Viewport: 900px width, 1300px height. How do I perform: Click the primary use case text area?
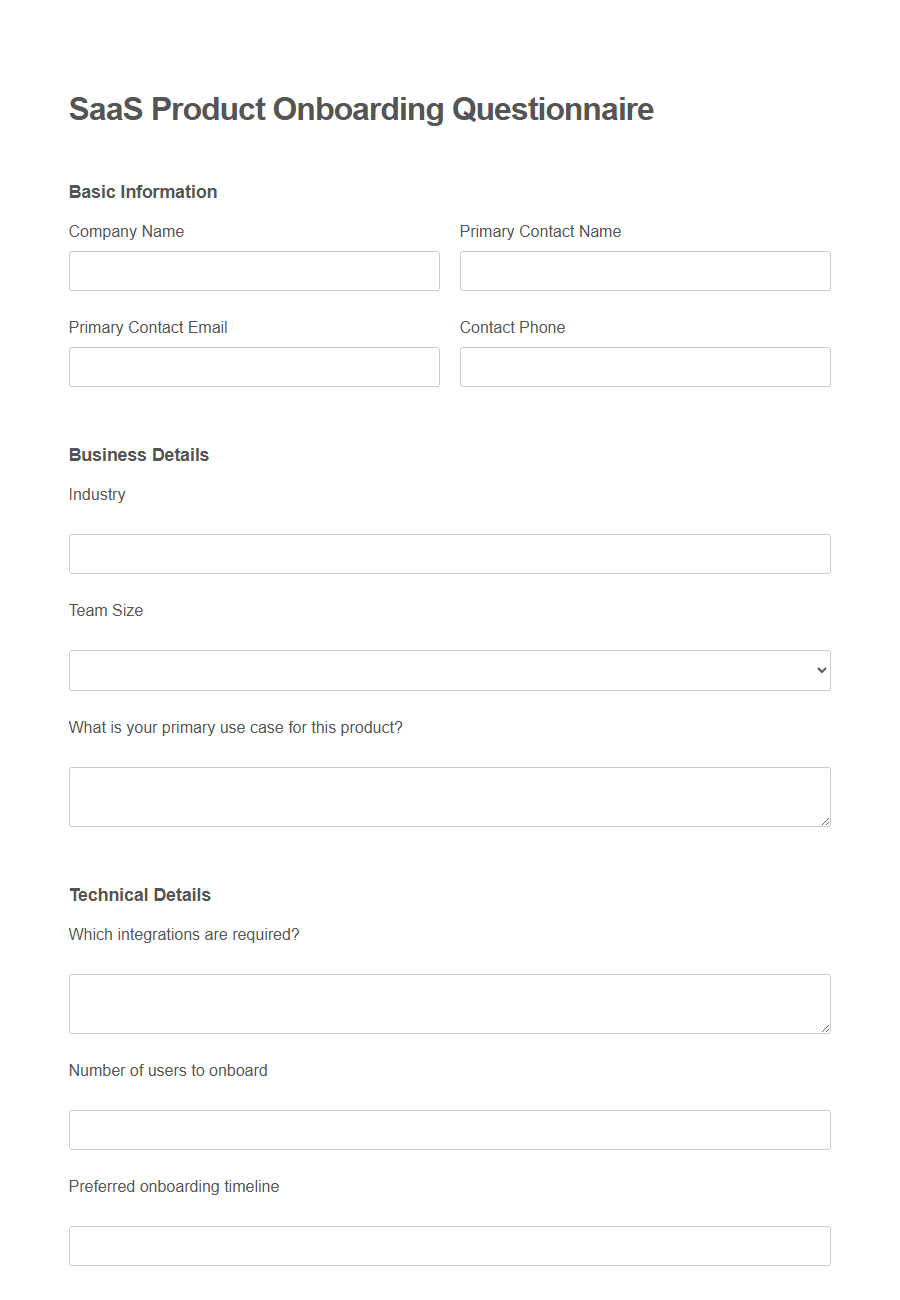449,796
